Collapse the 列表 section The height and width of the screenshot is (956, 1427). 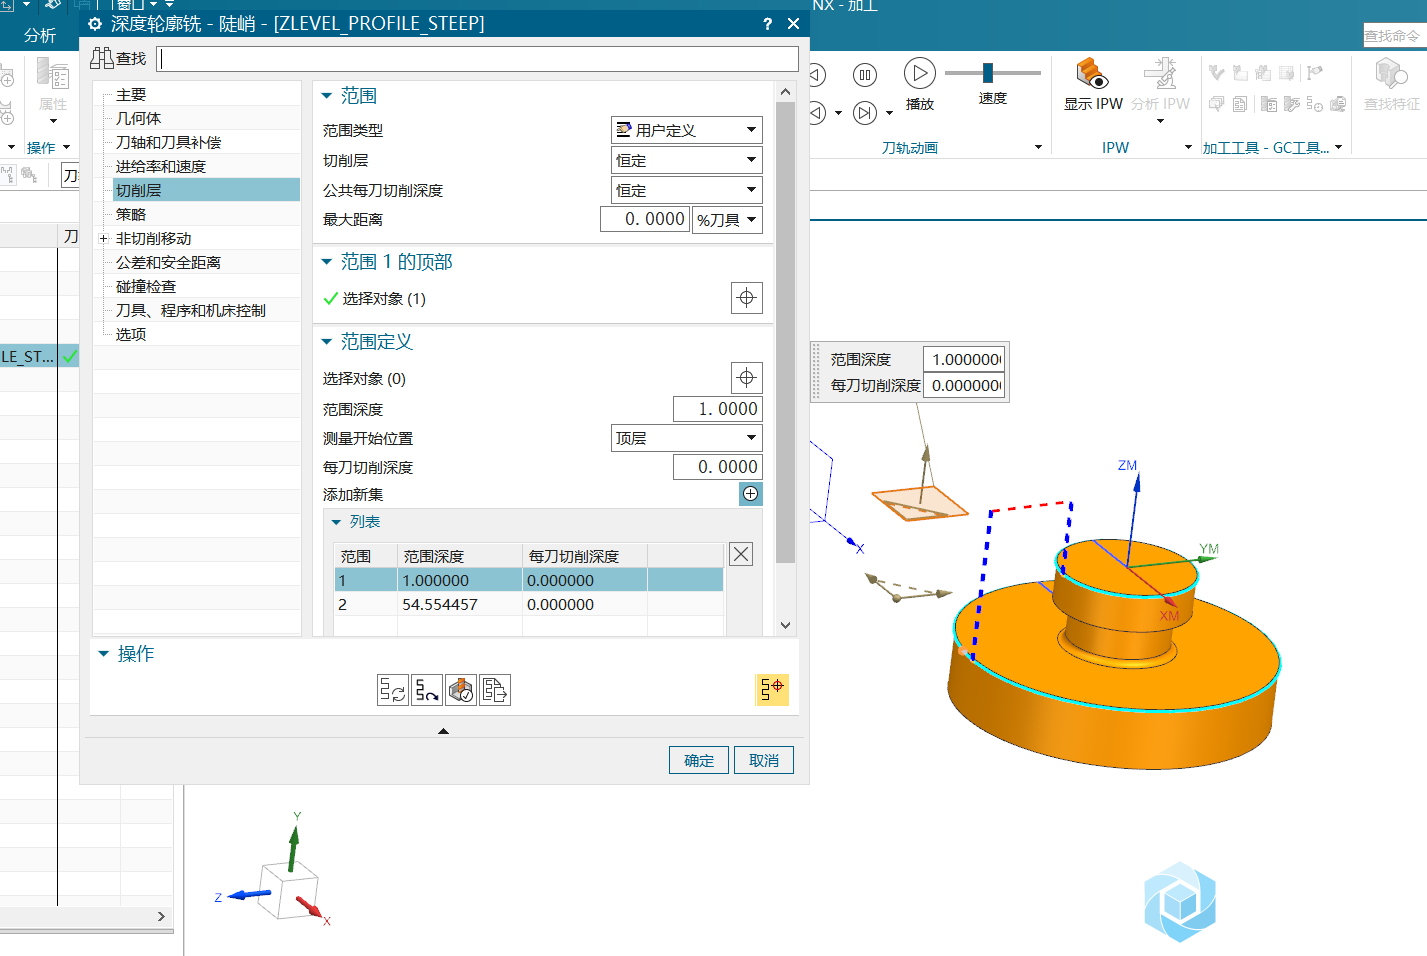tap(337, 522)
